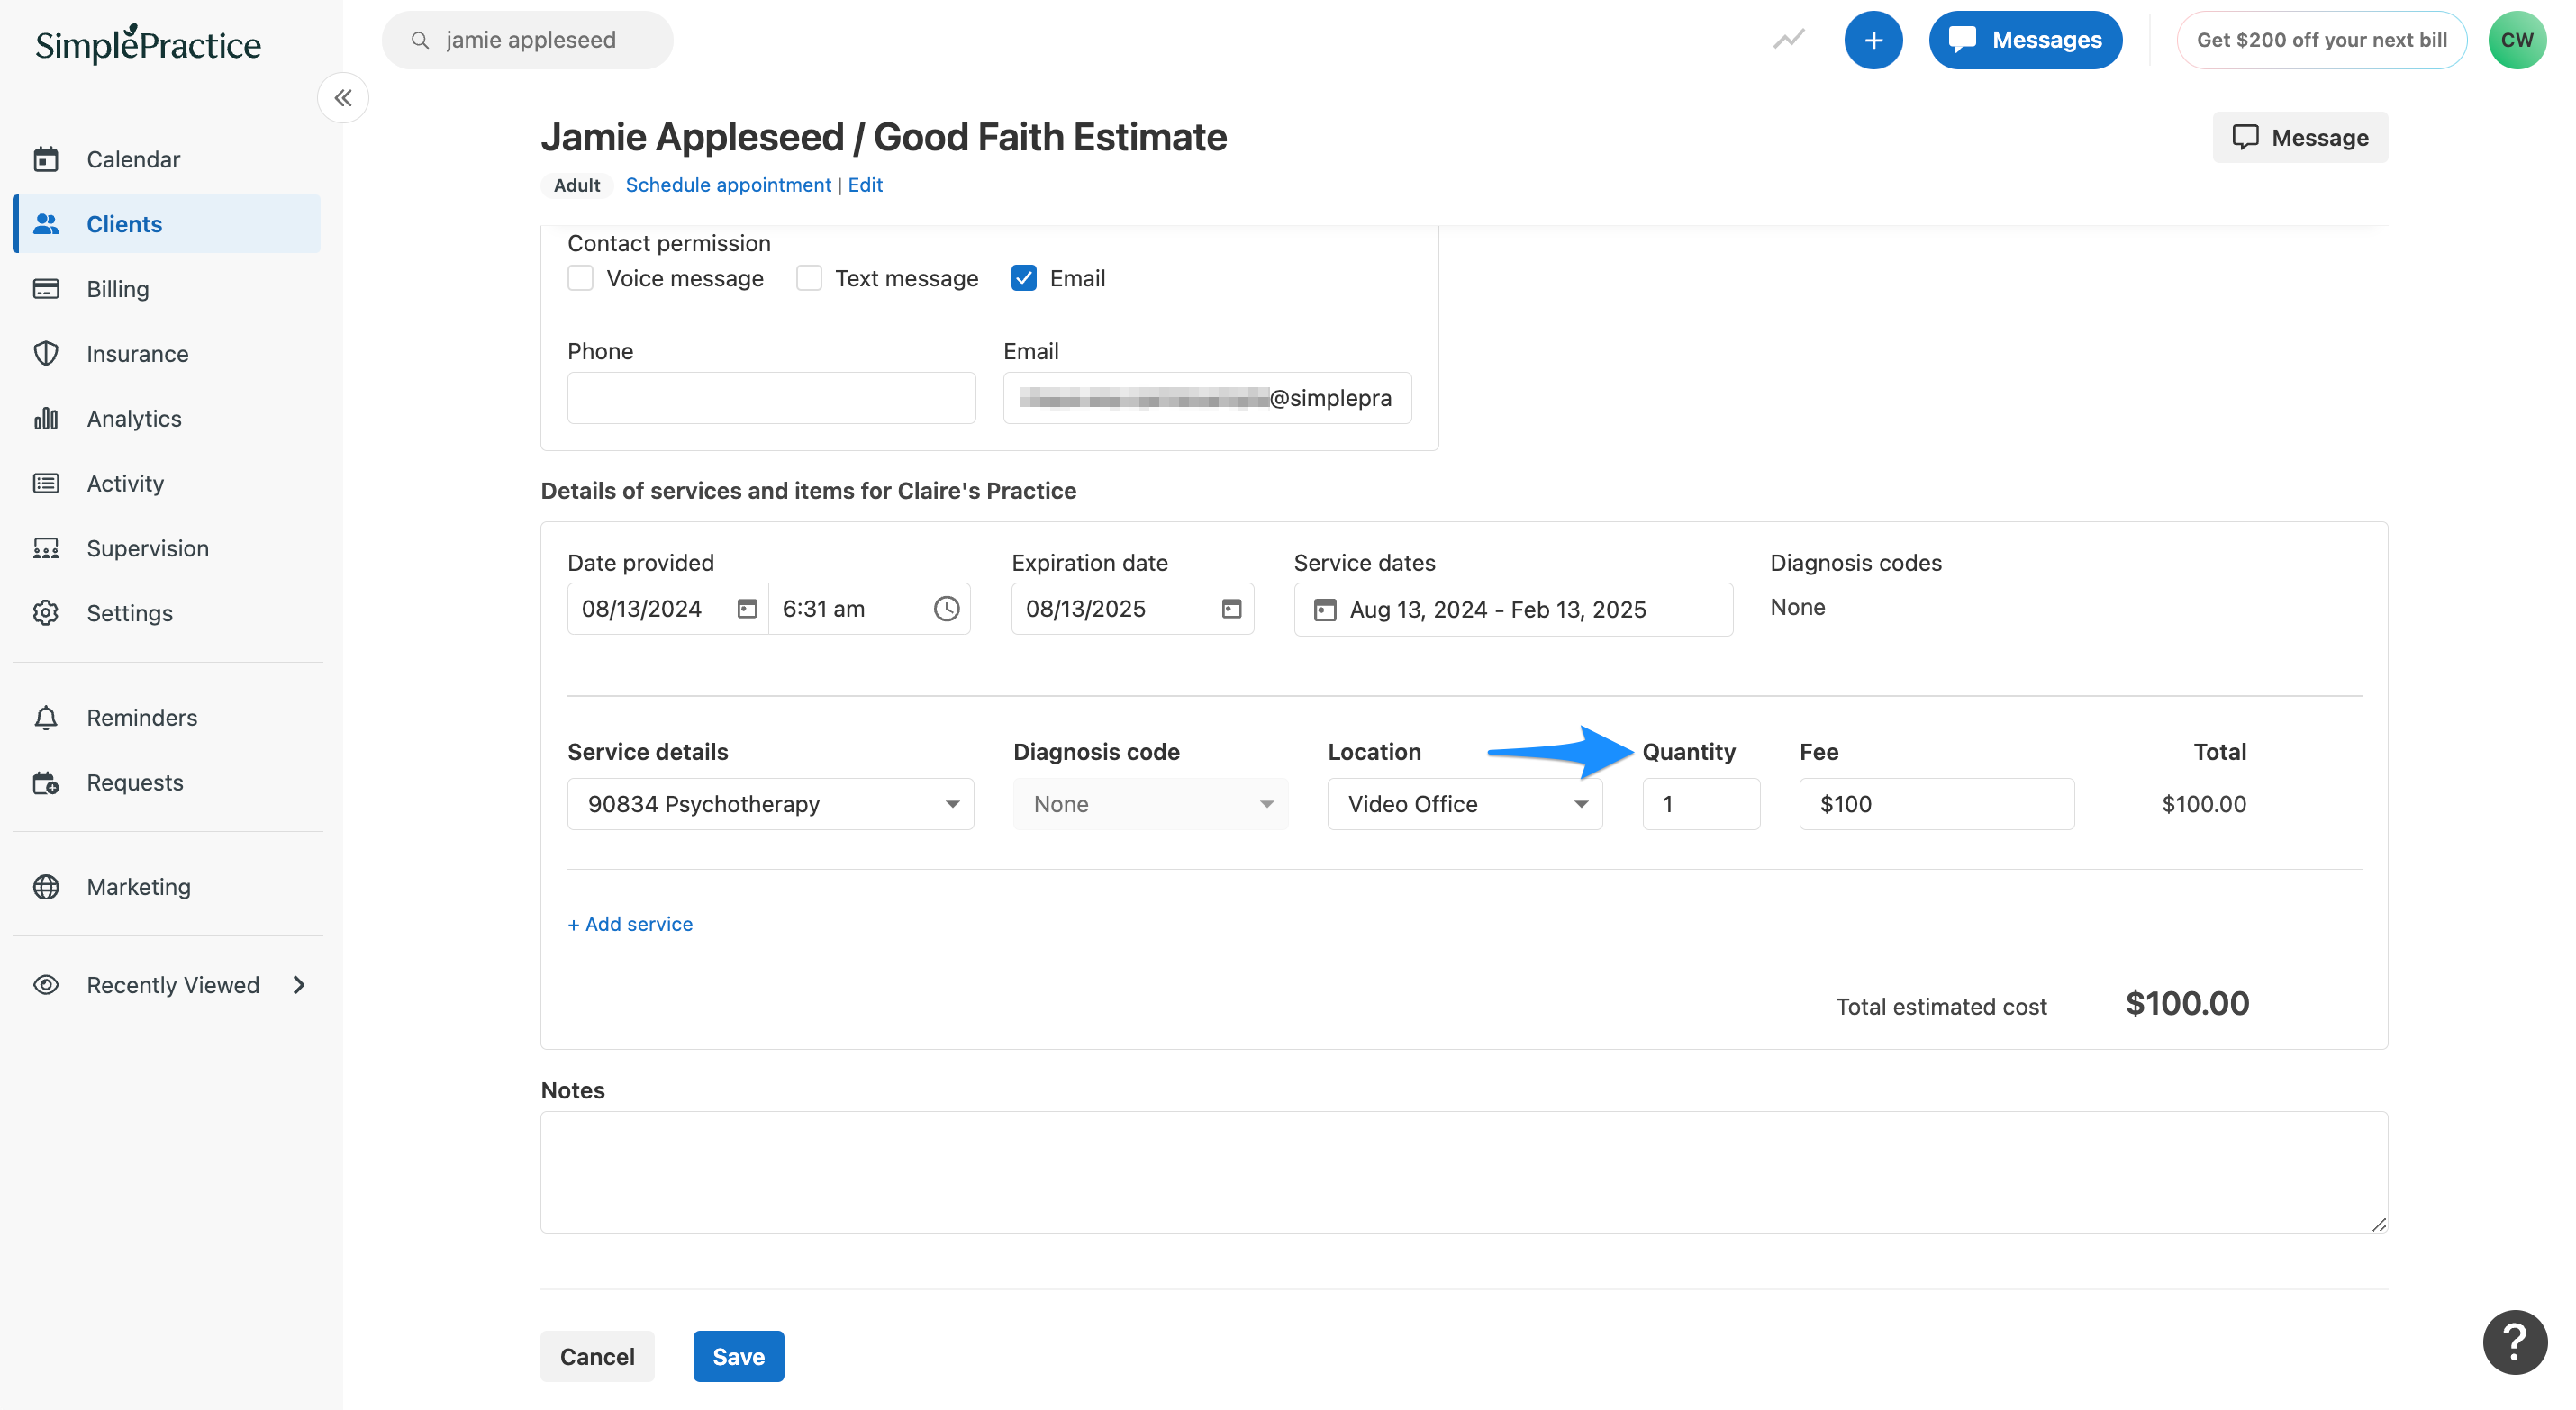Click the Insurance shield icon
Image resolution: width=2576 pixels, height=1410 pixels.
click(46, 354)
